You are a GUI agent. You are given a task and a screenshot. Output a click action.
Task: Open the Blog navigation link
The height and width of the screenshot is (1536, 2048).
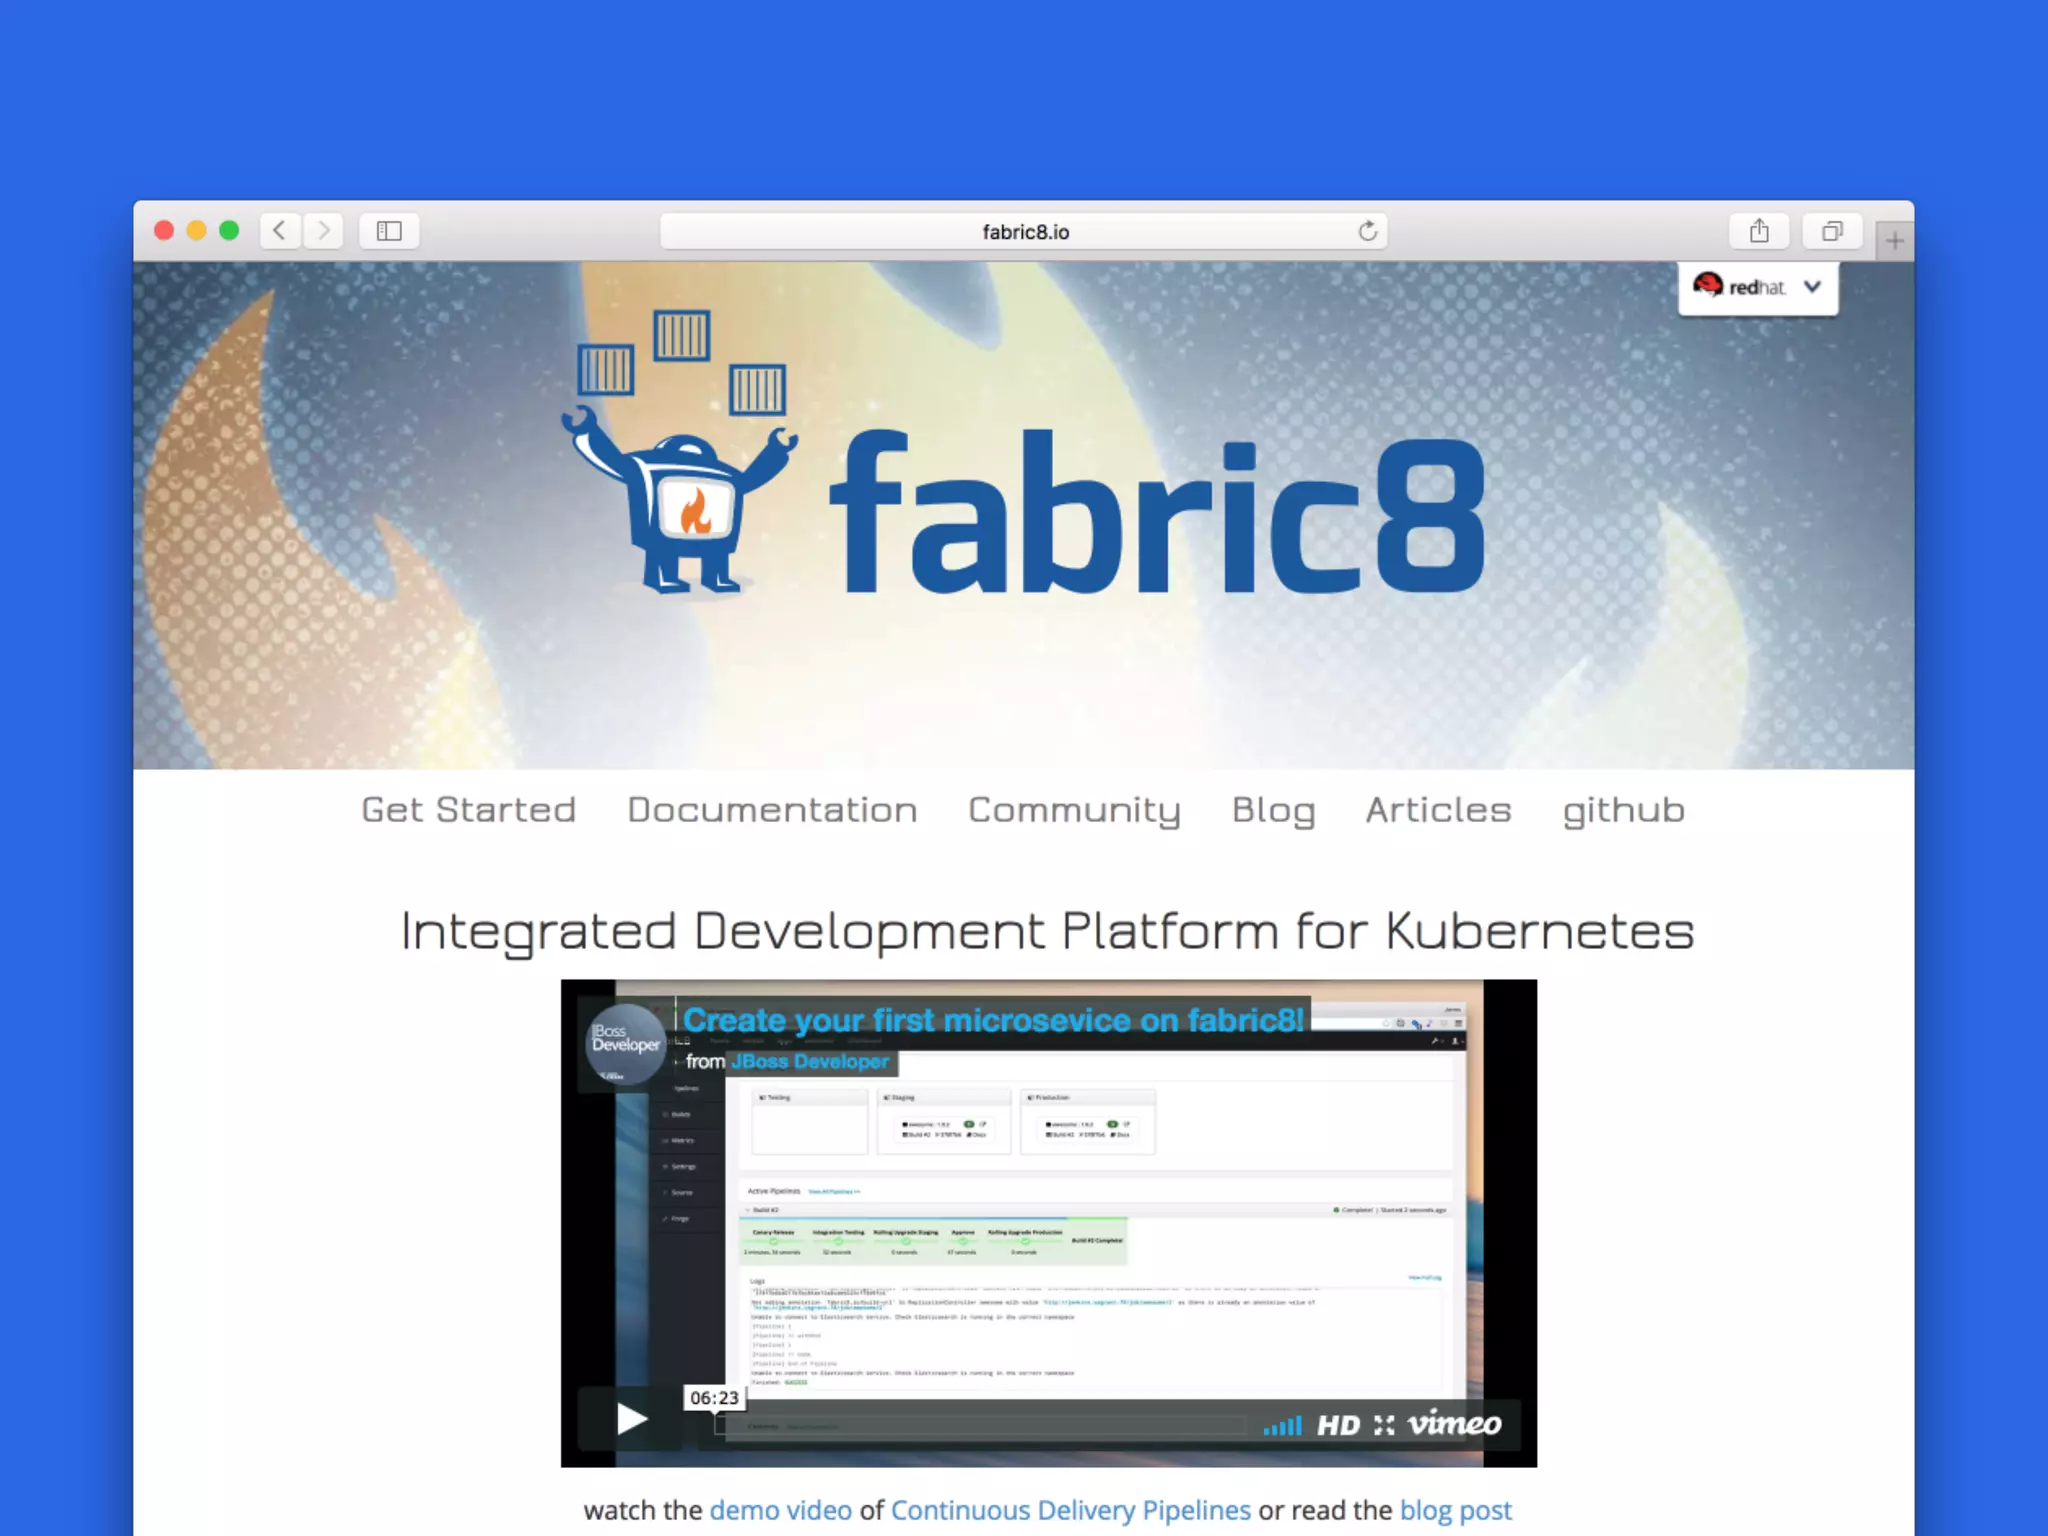1273,810
